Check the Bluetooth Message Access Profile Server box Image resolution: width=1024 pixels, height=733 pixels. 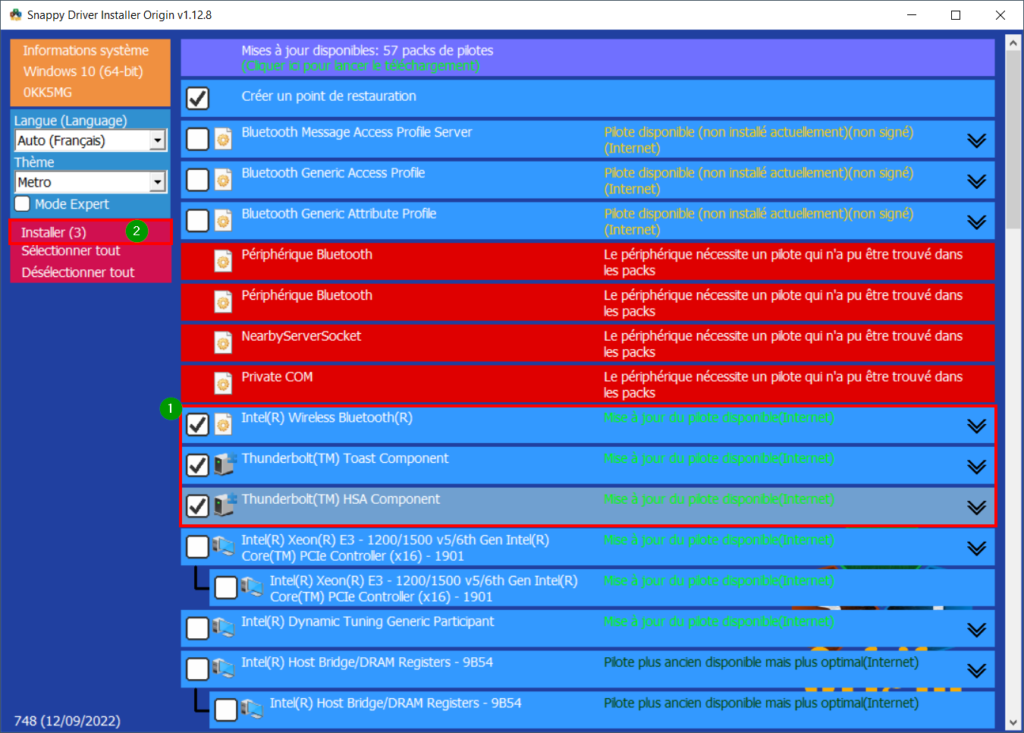pos(197,139)
